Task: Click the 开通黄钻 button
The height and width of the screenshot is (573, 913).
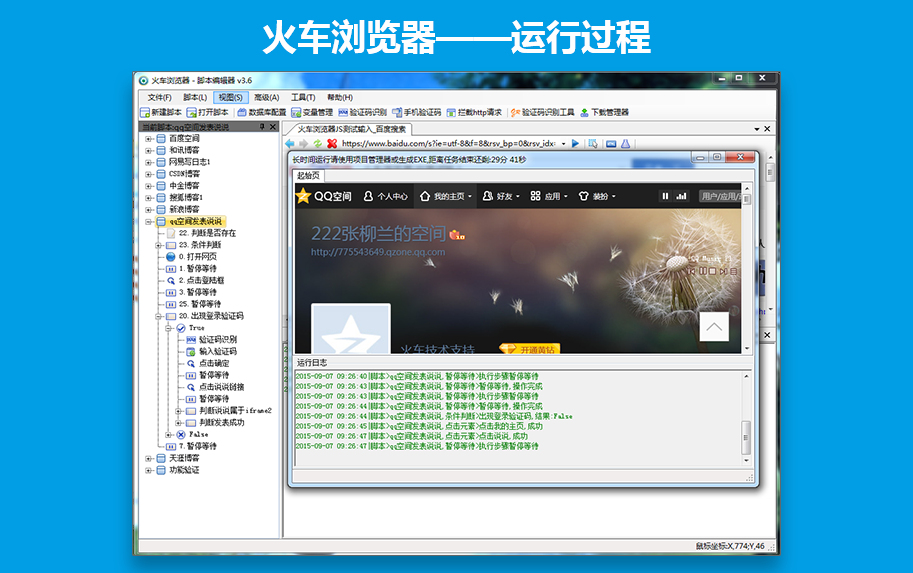Action: (x=528, y=349)
